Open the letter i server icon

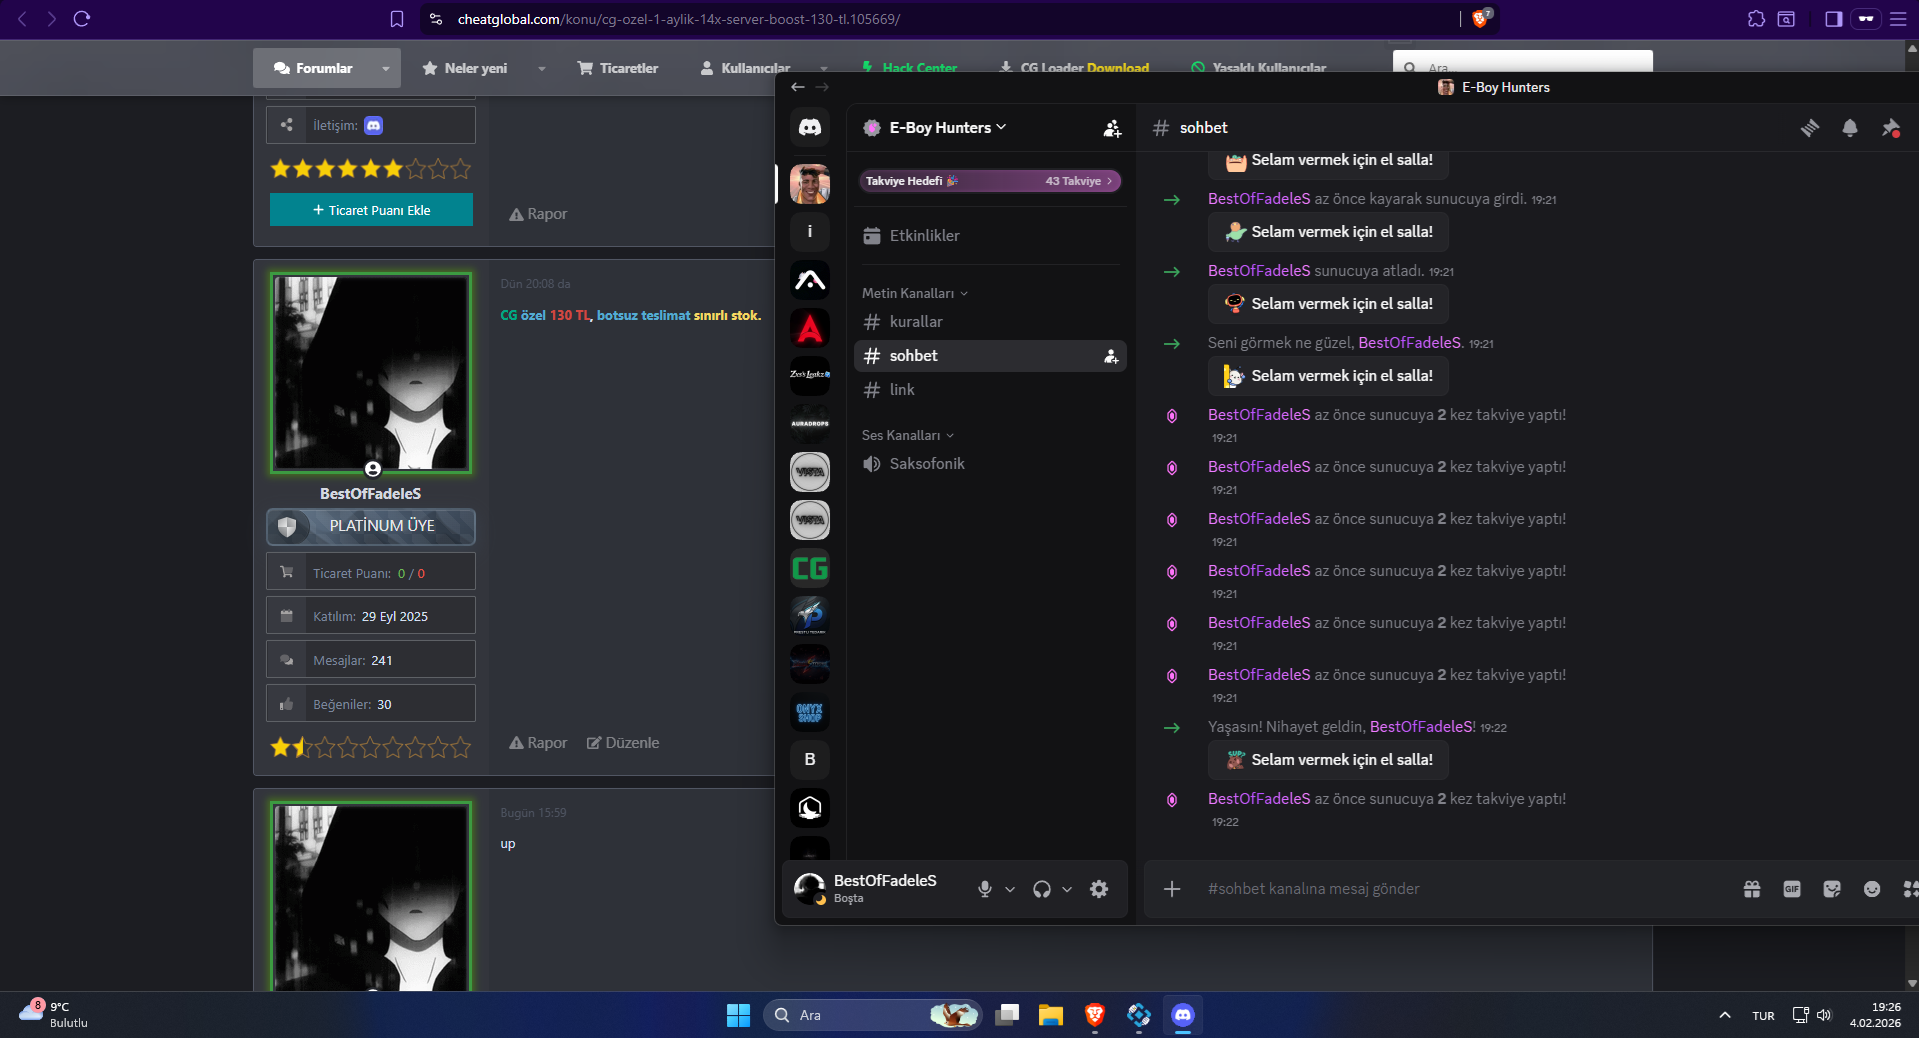(x=810, y=232)
